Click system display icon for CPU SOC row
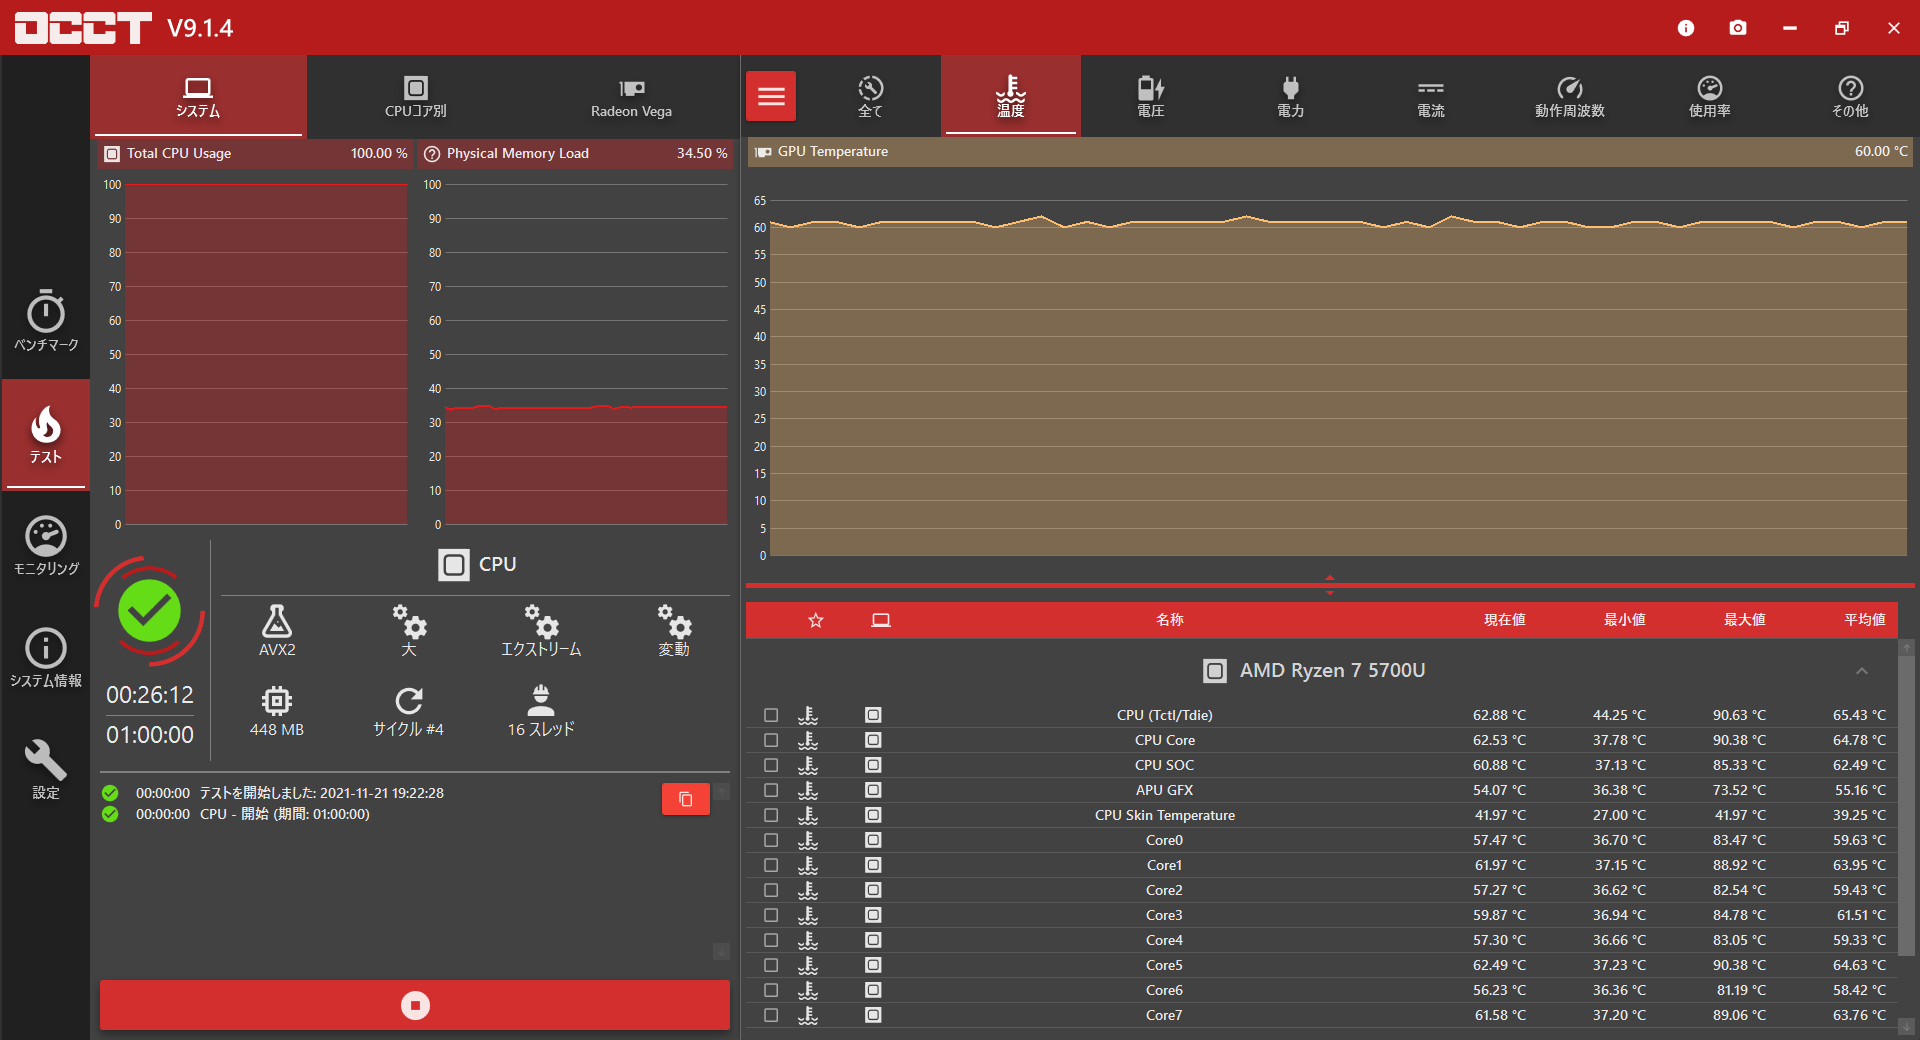 [x=873, y=765]
